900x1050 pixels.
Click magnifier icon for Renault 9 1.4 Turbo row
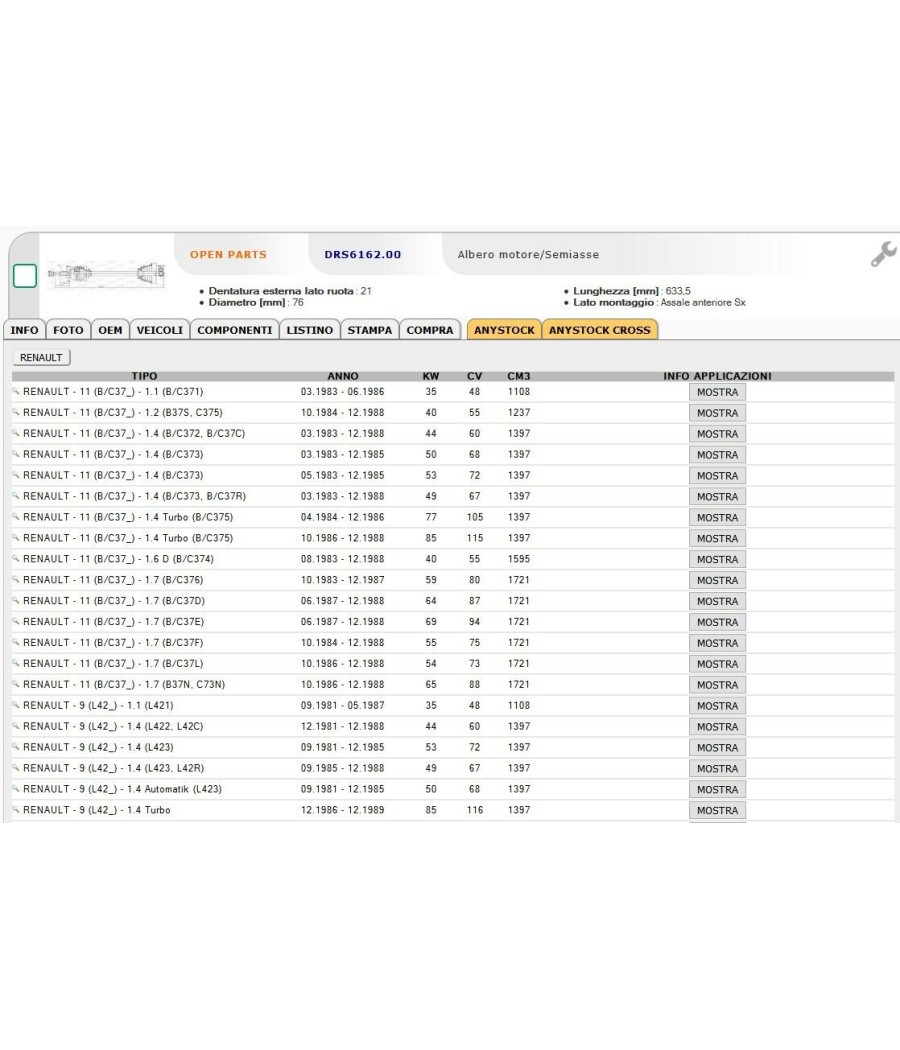15,810
